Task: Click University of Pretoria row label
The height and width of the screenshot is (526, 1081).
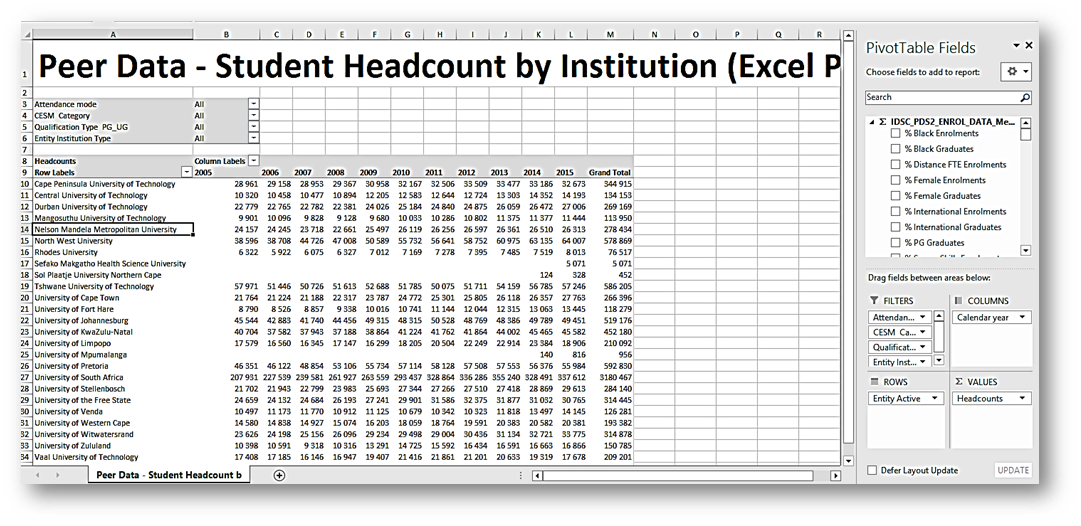Action: (x=113, y=366)
